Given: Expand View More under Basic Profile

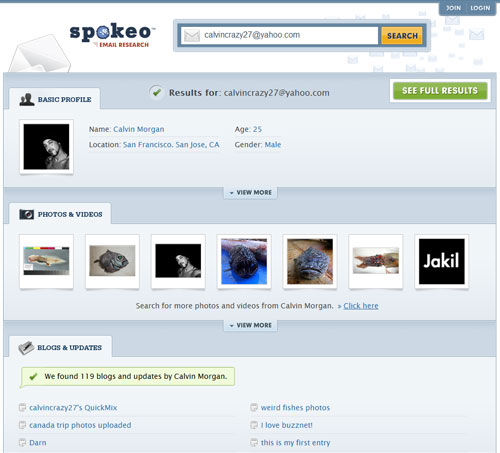Looking at the screenshot, I should (250, 193).
